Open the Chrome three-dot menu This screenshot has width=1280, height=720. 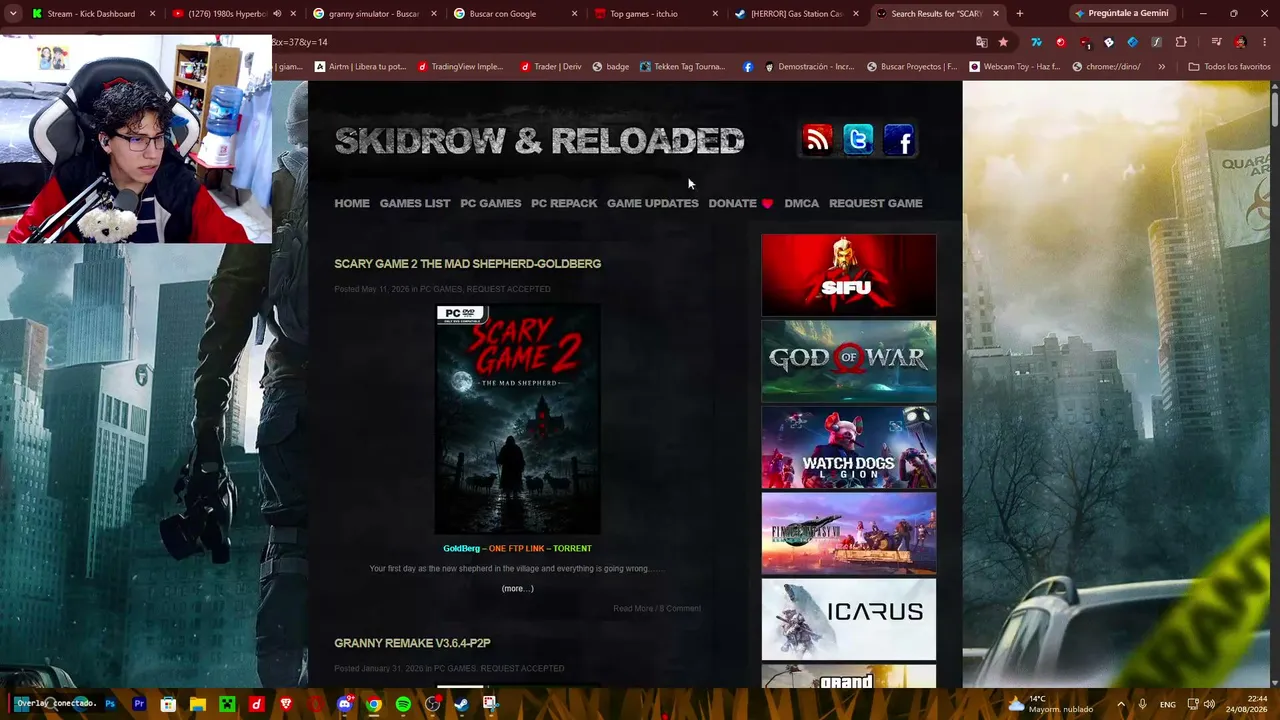click(1264, 42)
